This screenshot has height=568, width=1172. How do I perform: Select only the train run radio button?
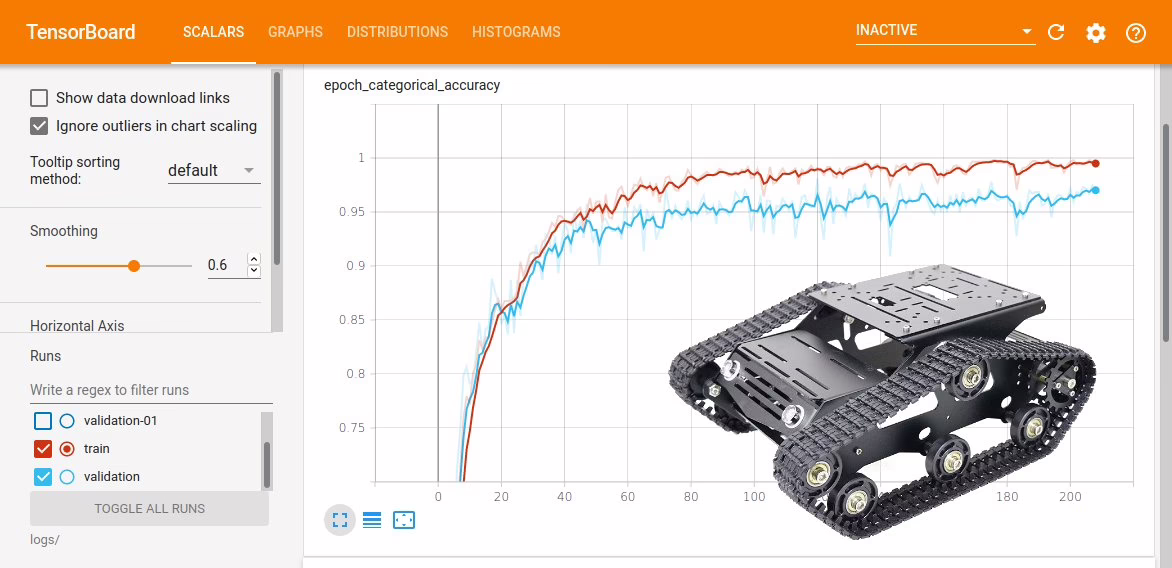[67, 449]
